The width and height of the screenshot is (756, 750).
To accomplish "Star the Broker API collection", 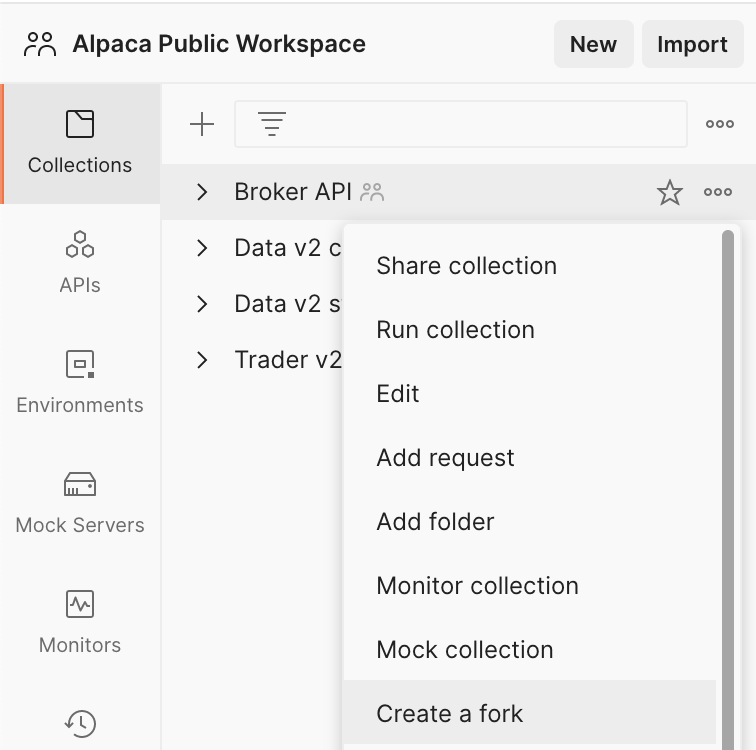I will pyautogui.click(x=670, y=192).
